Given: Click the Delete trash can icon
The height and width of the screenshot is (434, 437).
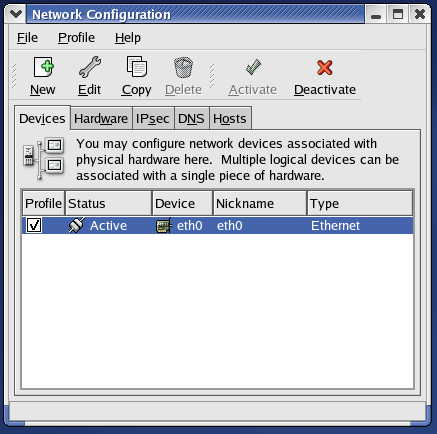Looking at the screenshot, I should (183, 67).
